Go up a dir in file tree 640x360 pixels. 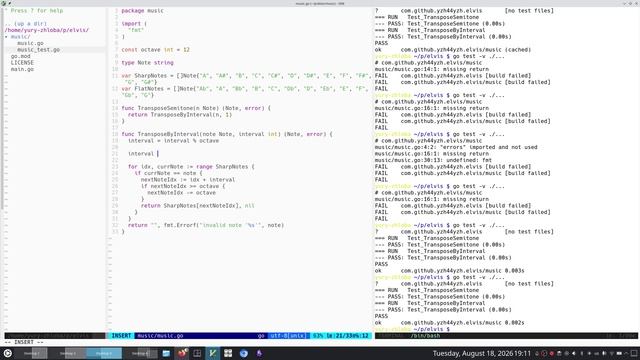point(26,24)
